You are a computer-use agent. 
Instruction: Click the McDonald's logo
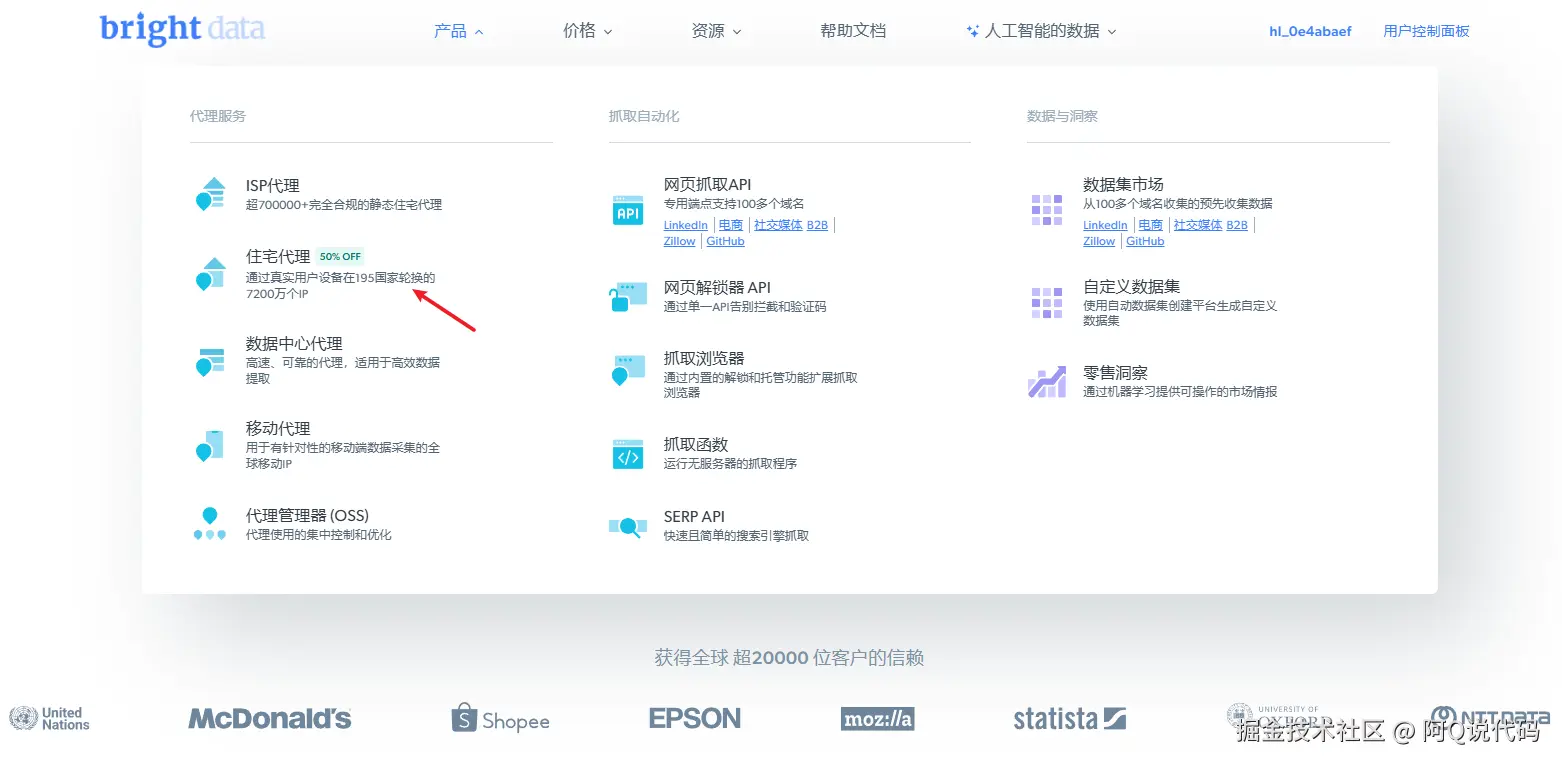click(270, 718)
